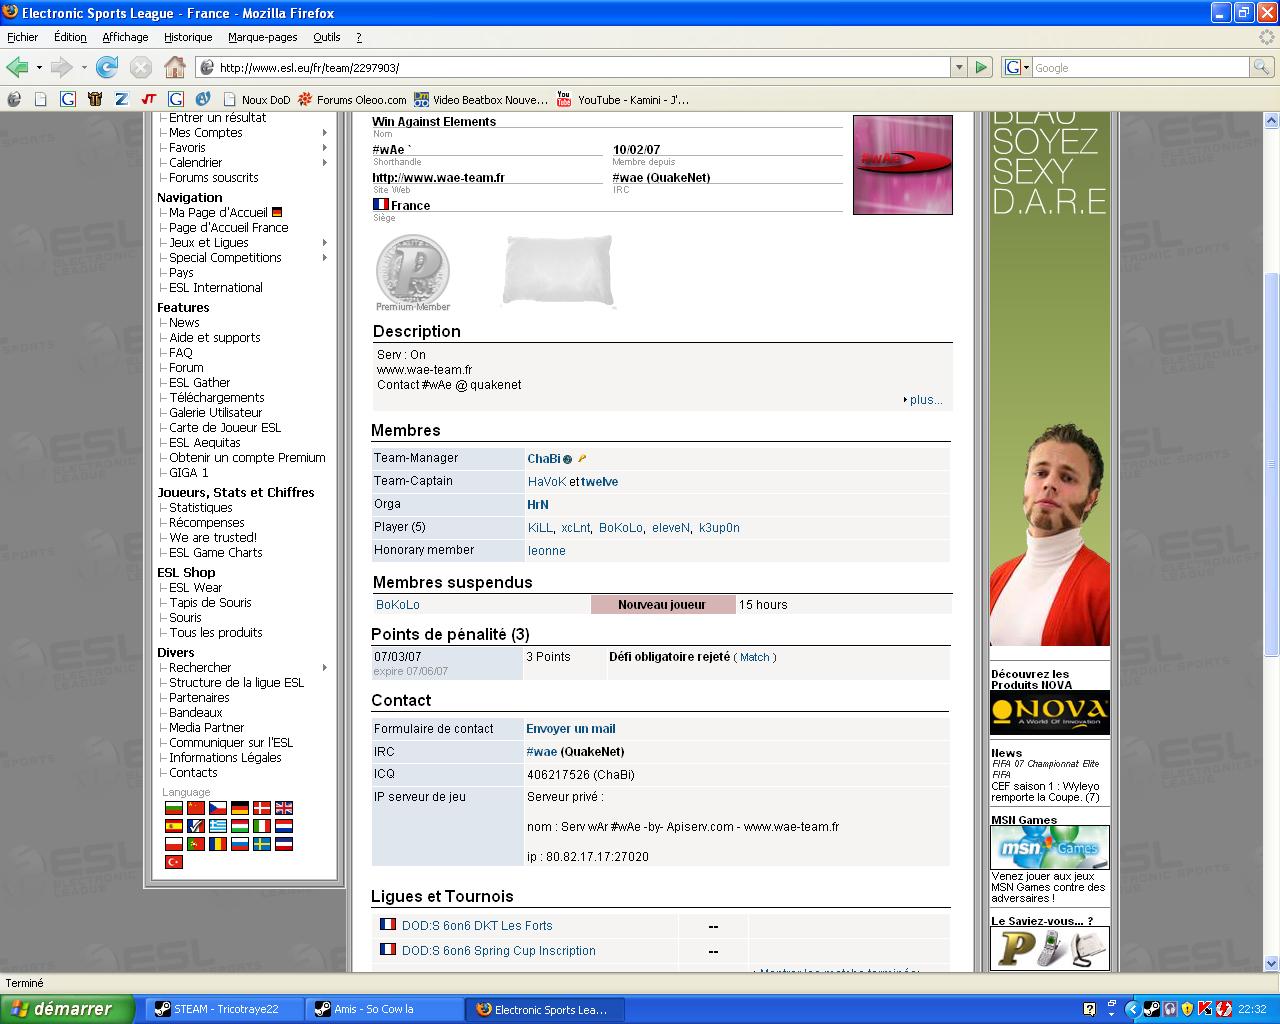Image resolution: width=1280 pixels, height=1024 pixels.
Task: Open the NOVA World of Innovation banner
Action: pyautogui.click(x=1050, y=713)
